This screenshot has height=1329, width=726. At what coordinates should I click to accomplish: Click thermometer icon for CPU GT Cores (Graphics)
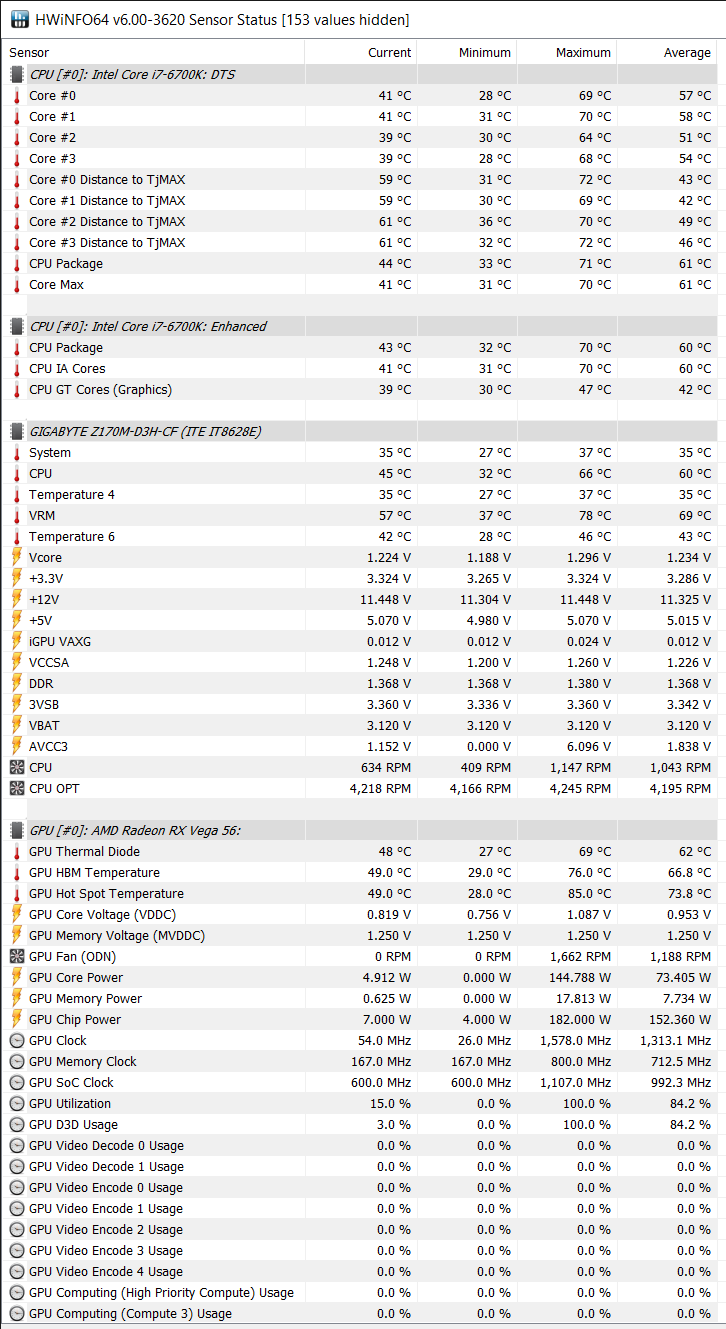click(17, 389)
